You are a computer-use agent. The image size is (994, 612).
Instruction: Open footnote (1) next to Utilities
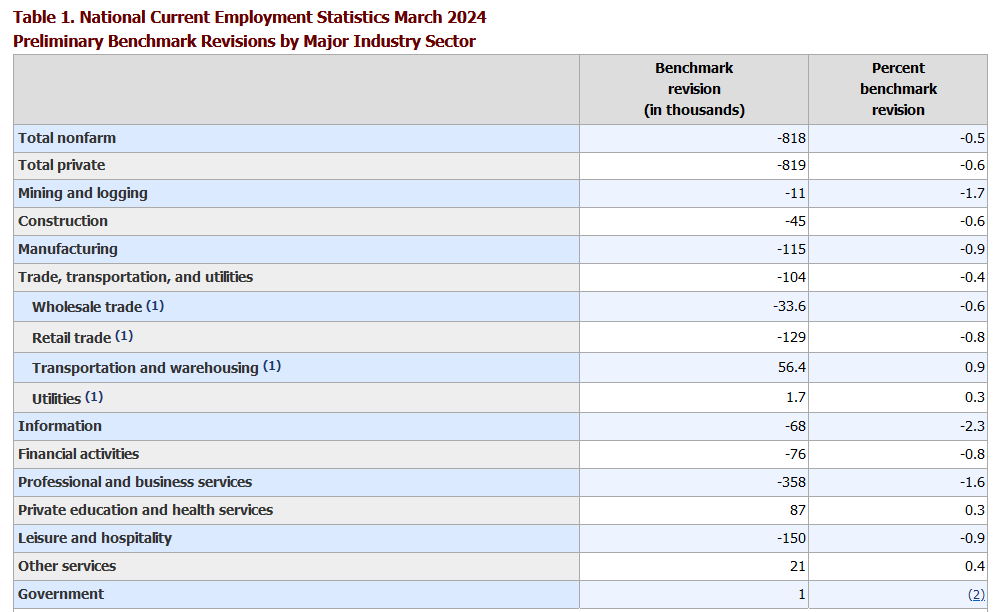coord(94,397)
